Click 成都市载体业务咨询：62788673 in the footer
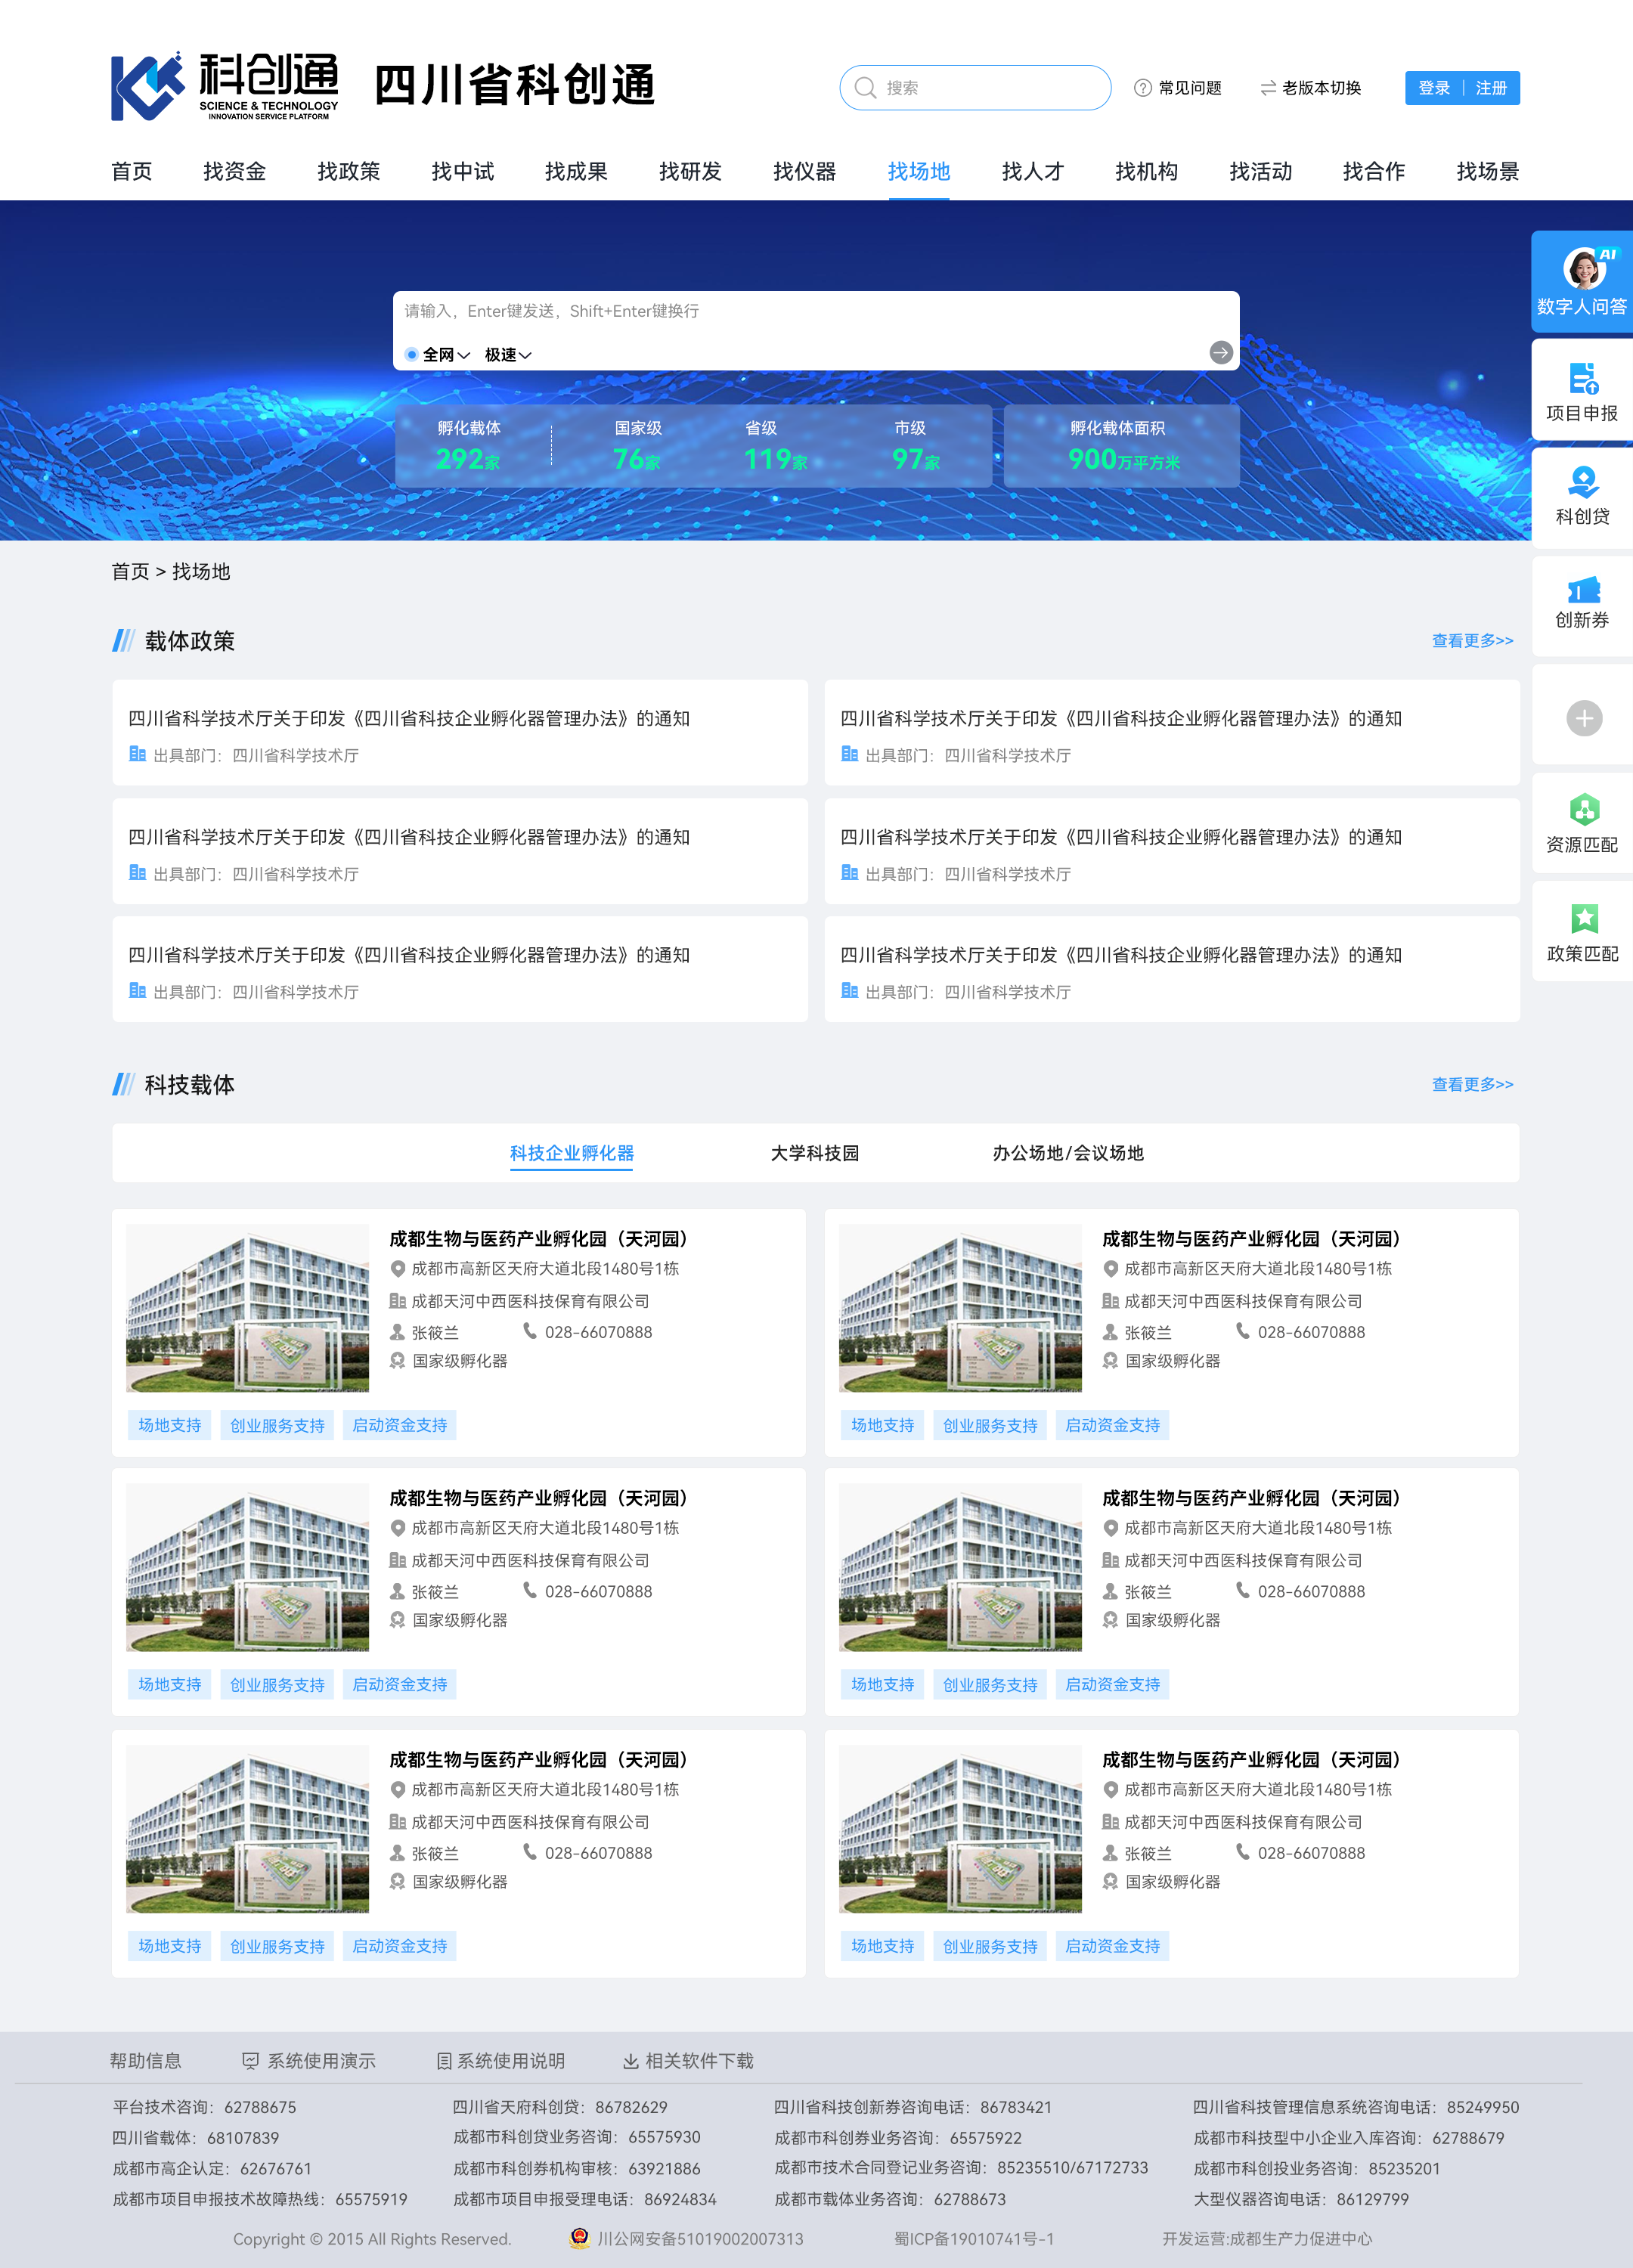 coord(890,2199)
